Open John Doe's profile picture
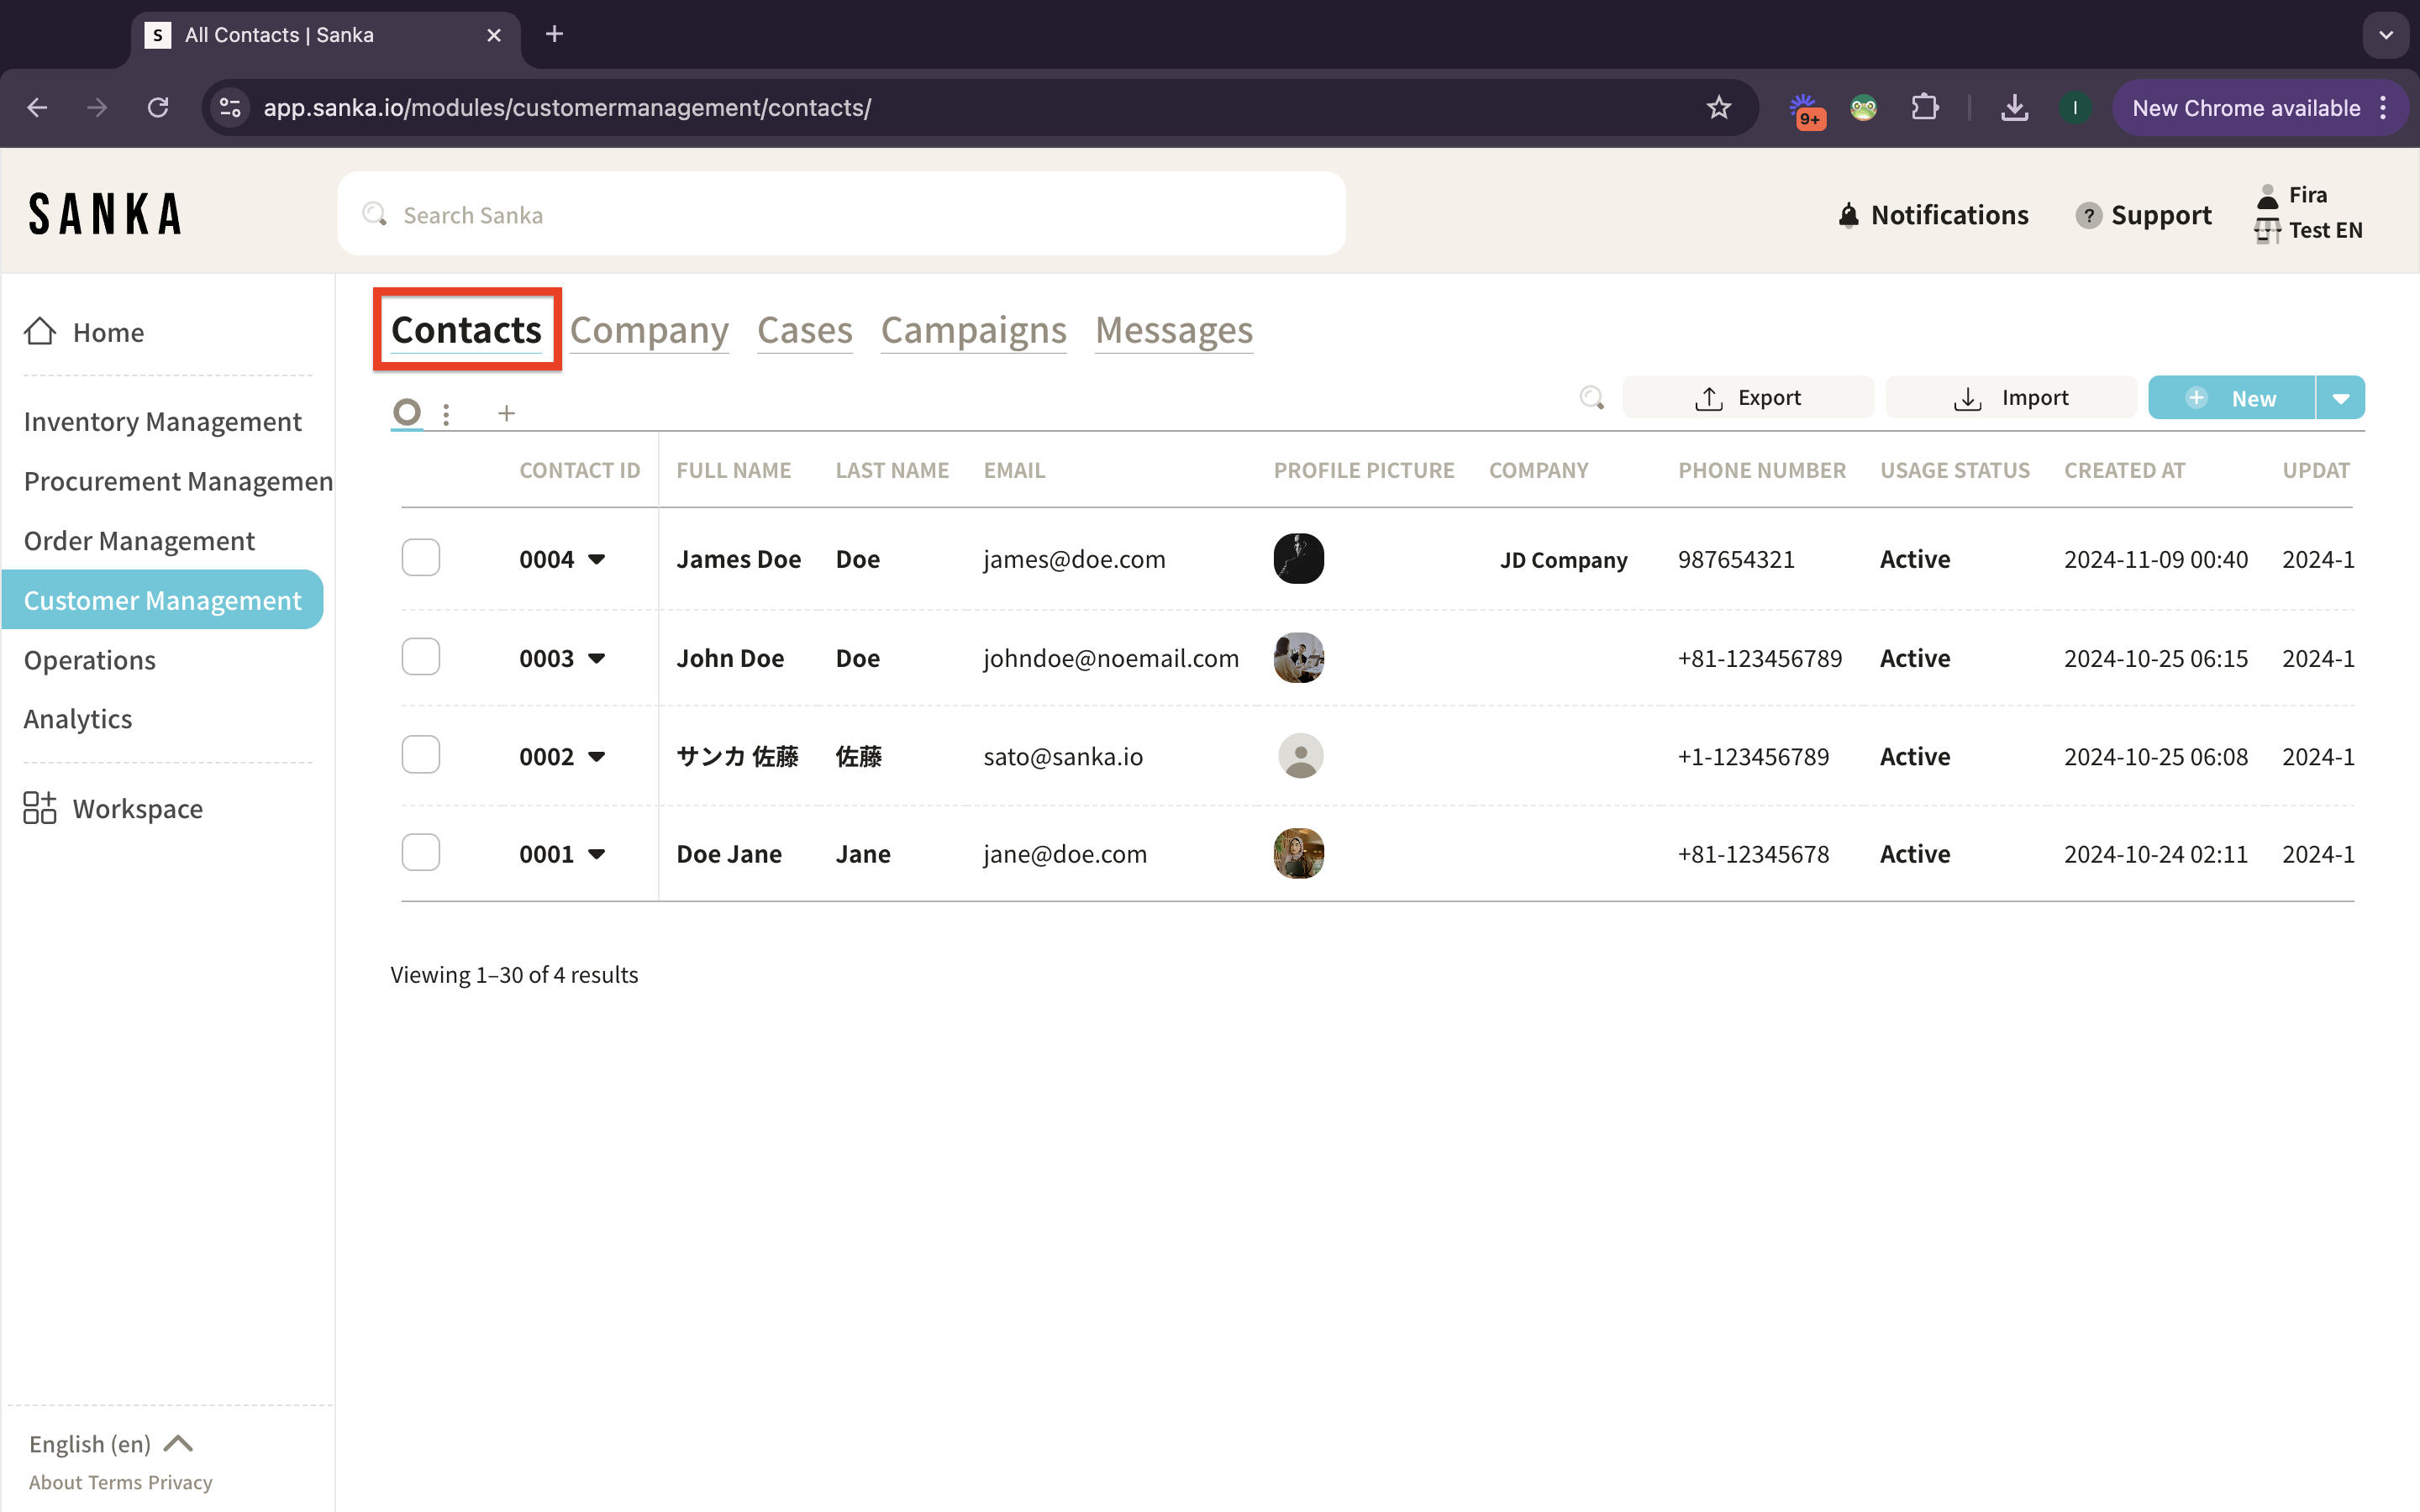2420x1512 pixels. coord(1298,658)
